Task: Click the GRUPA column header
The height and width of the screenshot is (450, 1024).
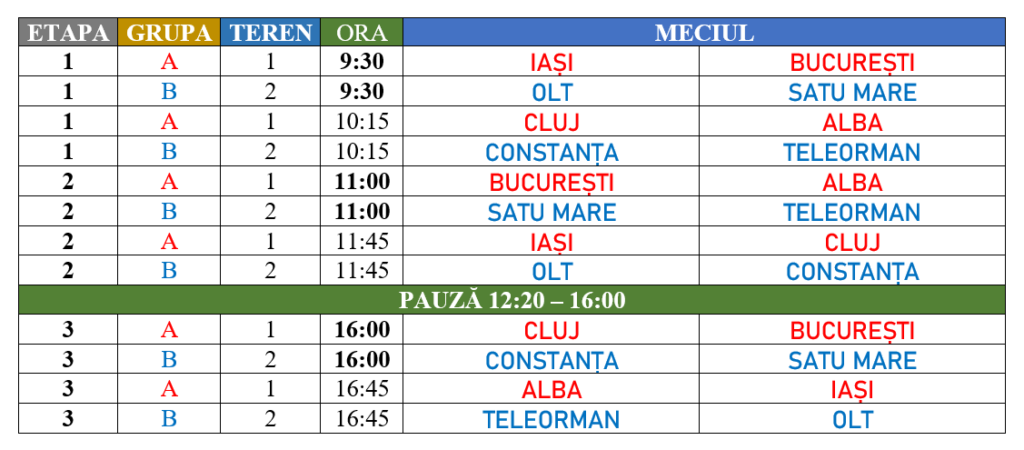Action: [169, 33]
